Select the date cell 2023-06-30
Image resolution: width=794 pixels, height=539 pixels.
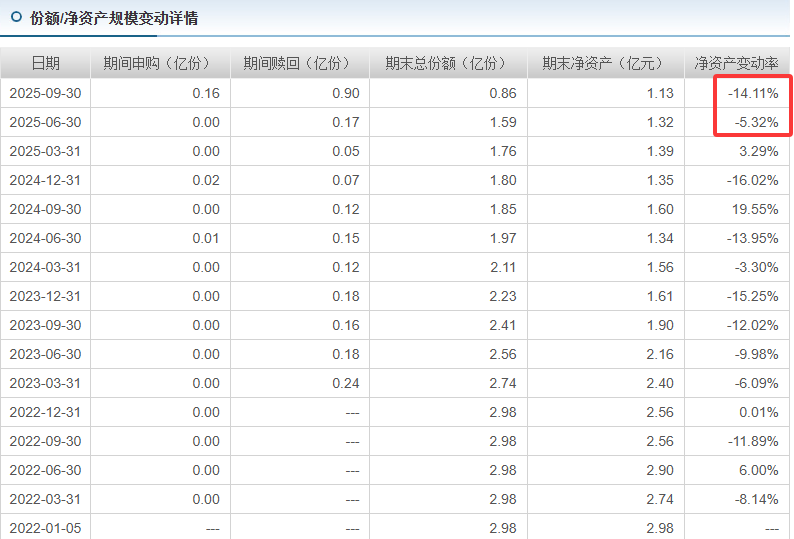(x=45, y=354)
